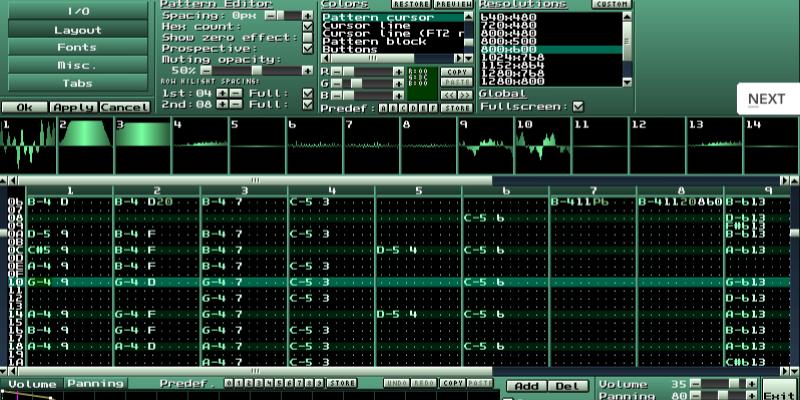Screen dimensions: 800x400
Task: Select instrument waveform thumbnail 2
Action: click(x=86, y=146)
